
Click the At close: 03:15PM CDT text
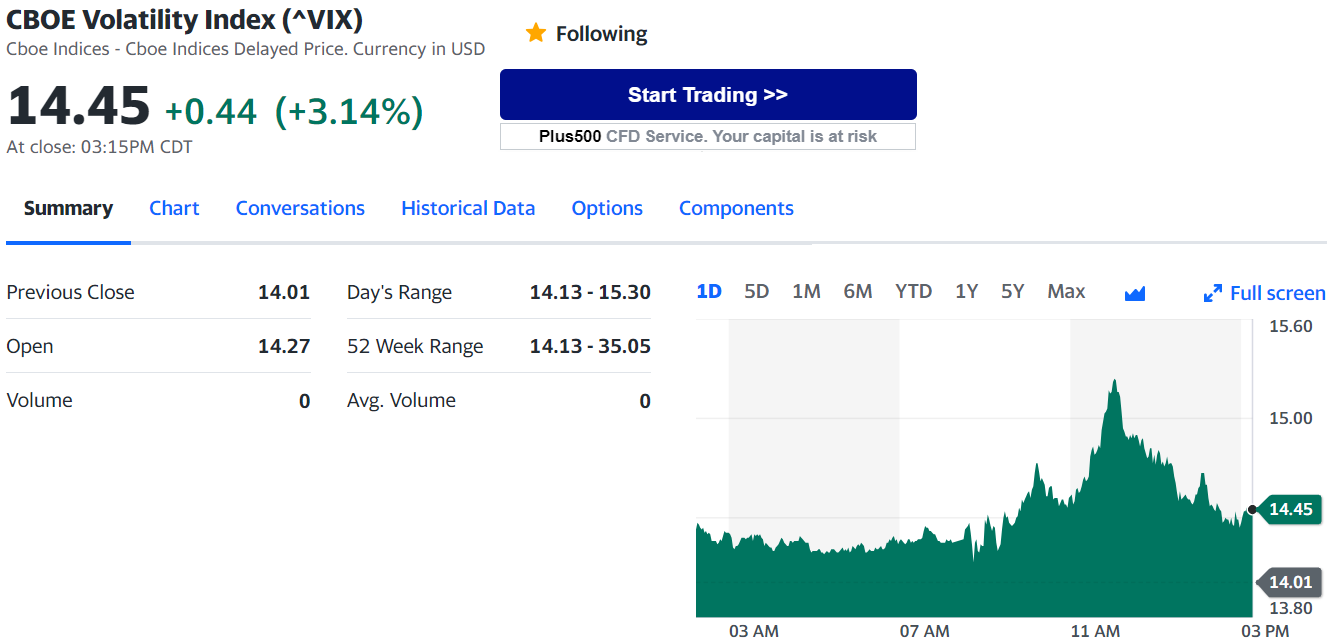(x=99, y=147)
